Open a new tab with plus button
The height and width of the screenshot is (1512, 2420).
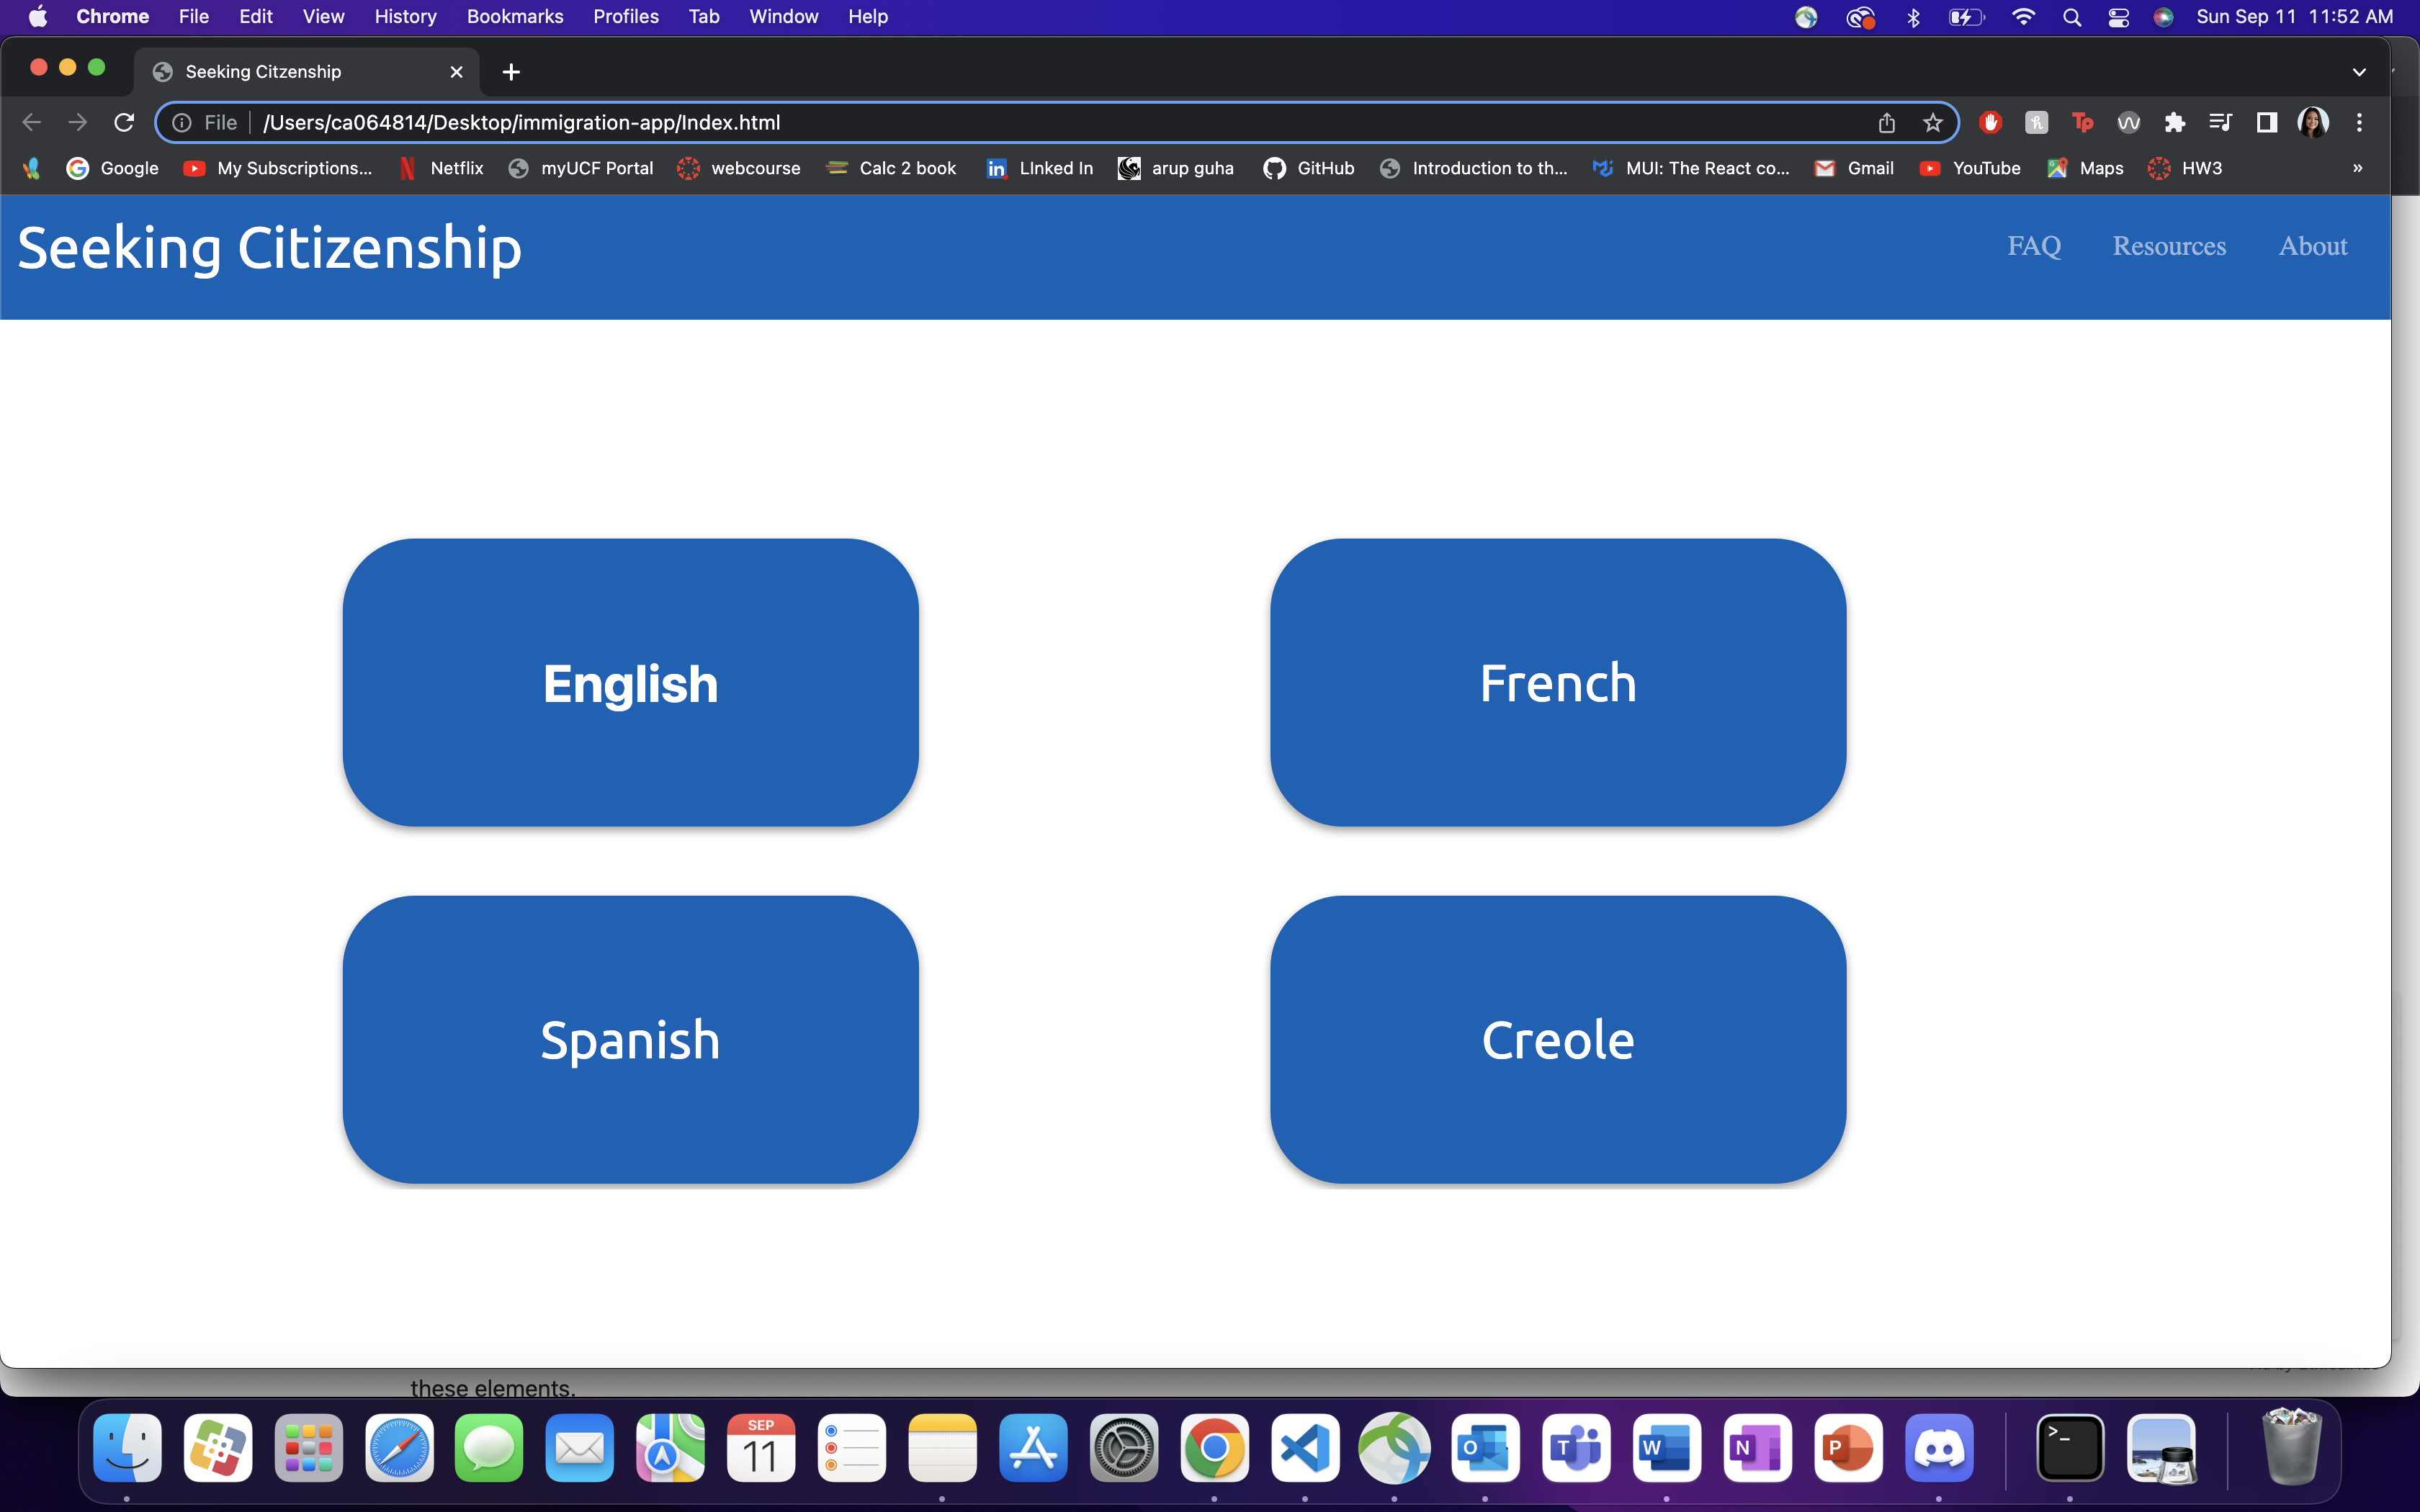511,72
